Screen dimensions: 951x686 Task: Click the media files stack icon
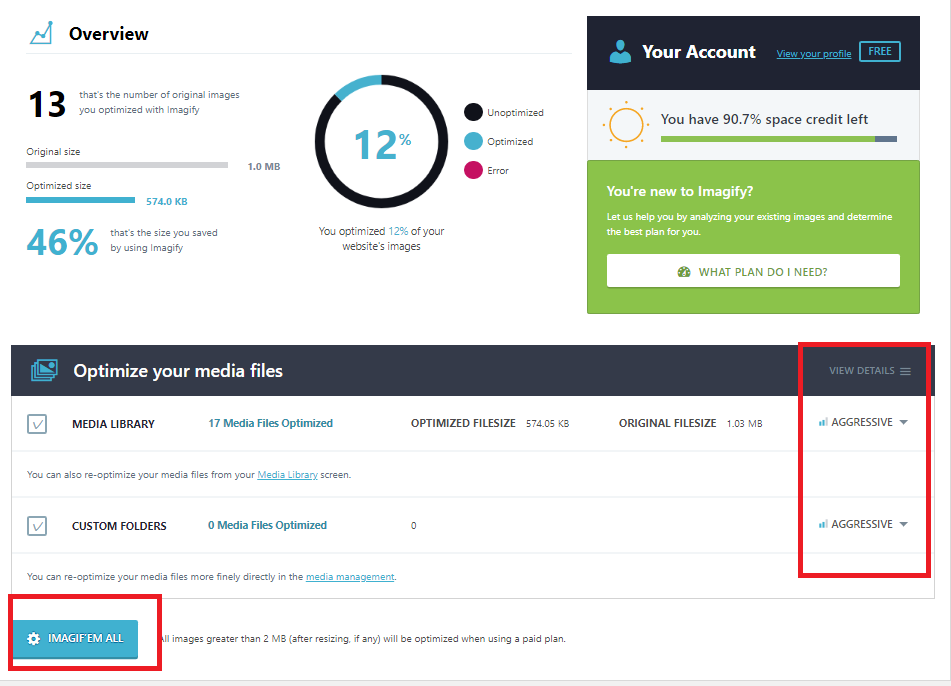tap(44, 370)
